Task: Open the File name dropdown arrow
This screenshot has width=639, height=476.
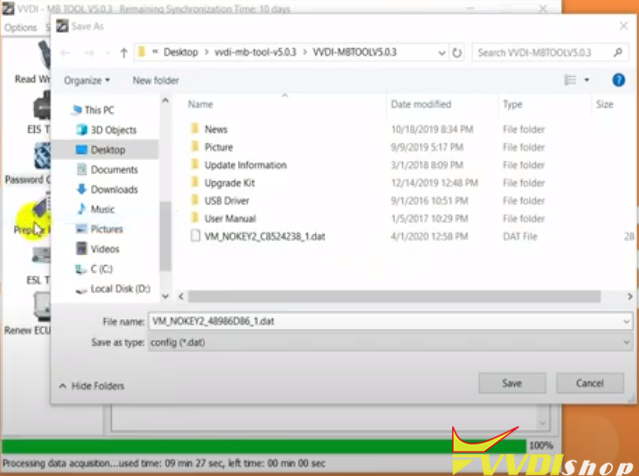Action: coord(626,322)
